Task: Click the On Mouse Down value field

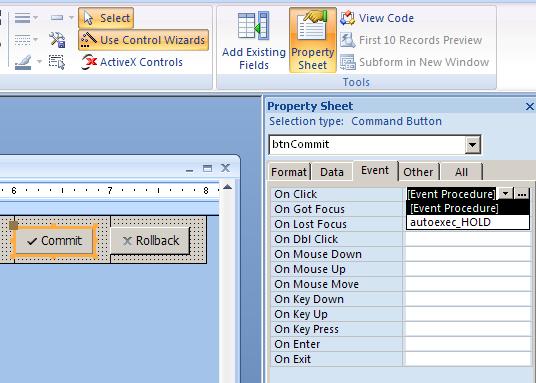Action: [x=467, y=254]
